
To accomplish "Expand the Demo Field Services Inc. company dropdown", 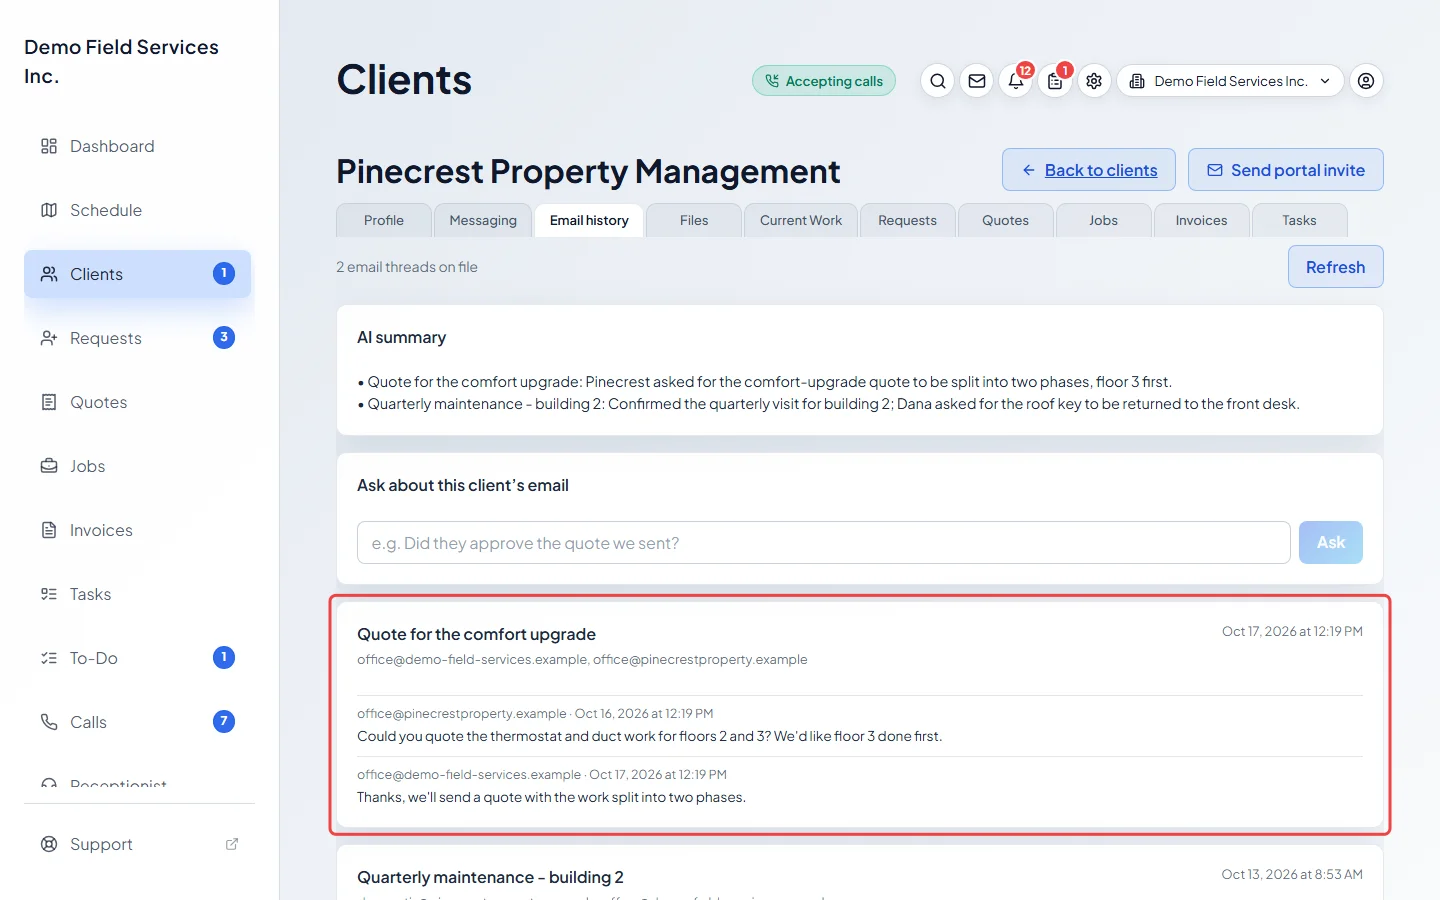I will coord(1230,81).
